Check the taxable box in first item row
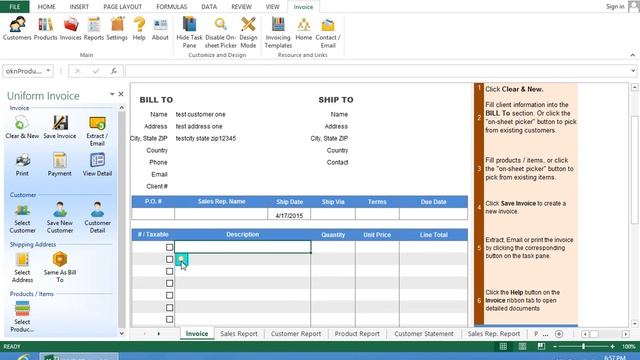Viewport: 640px width, 360px height. coord(169,247)
